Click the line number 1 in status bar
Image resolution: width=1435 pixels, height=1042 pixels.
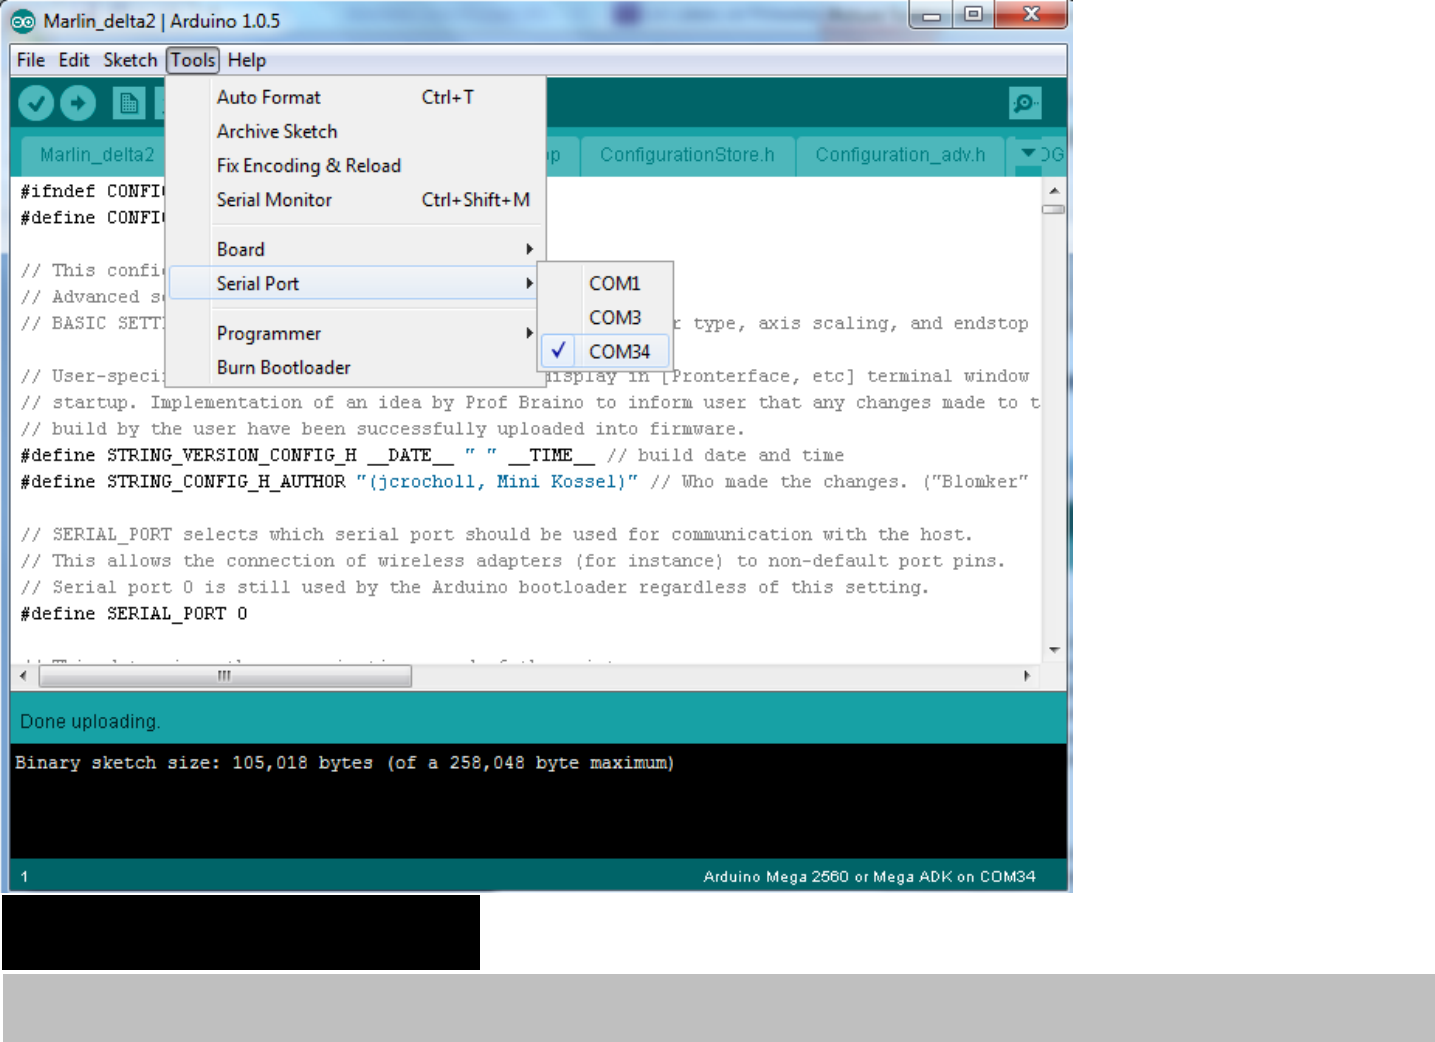pyautogui.click(x=24, y=877)
